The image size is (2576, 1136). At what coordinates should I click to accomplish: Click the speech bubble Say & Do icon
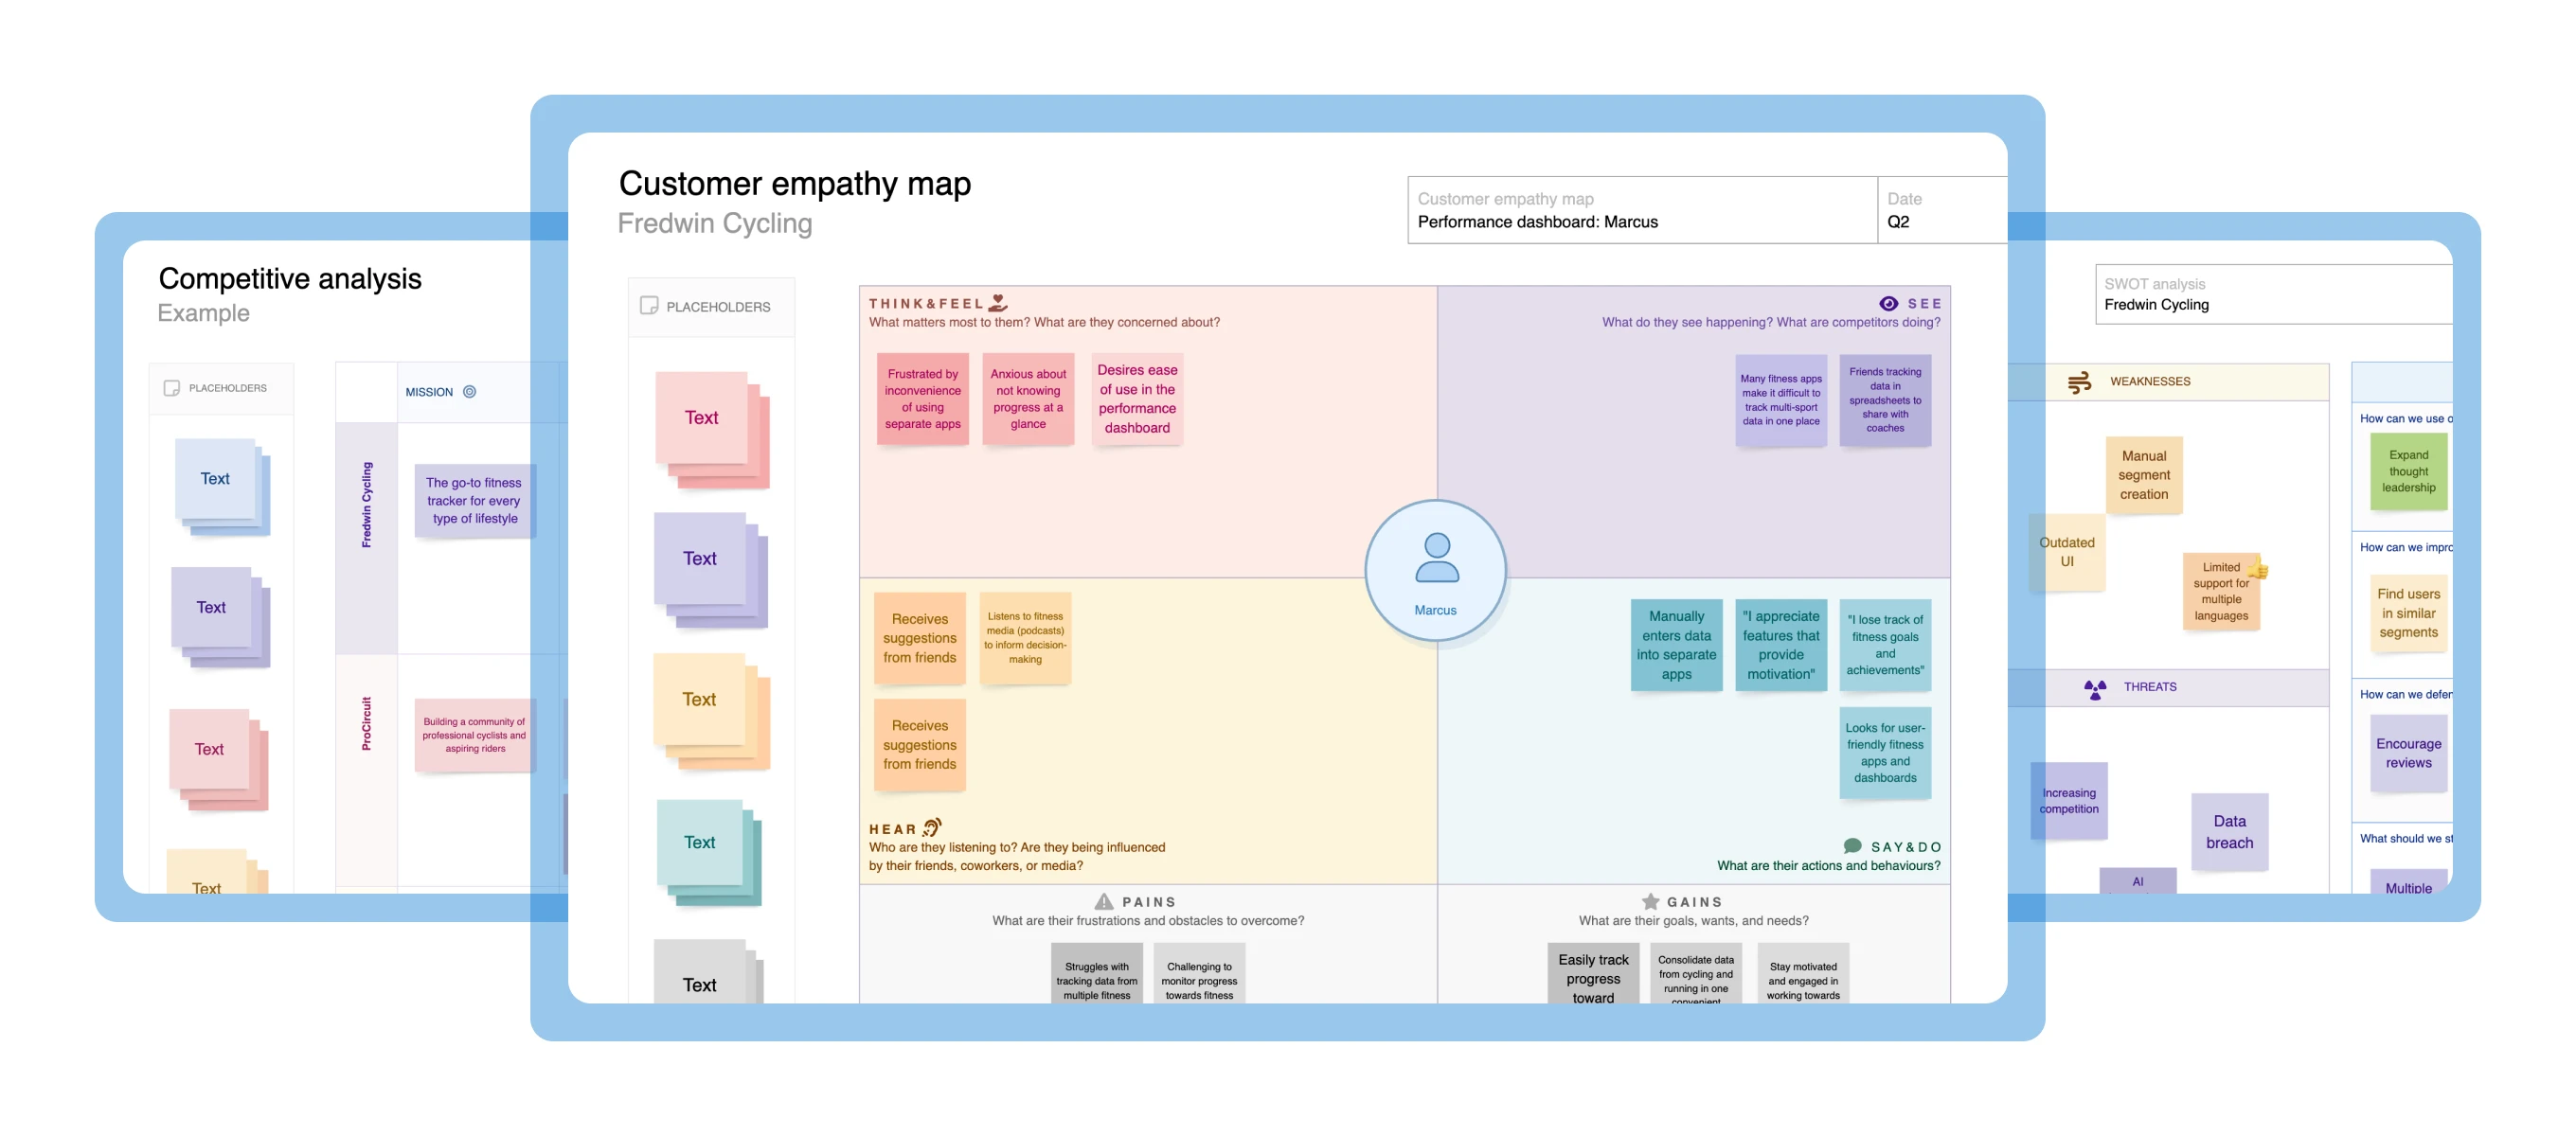[1852, 846]
